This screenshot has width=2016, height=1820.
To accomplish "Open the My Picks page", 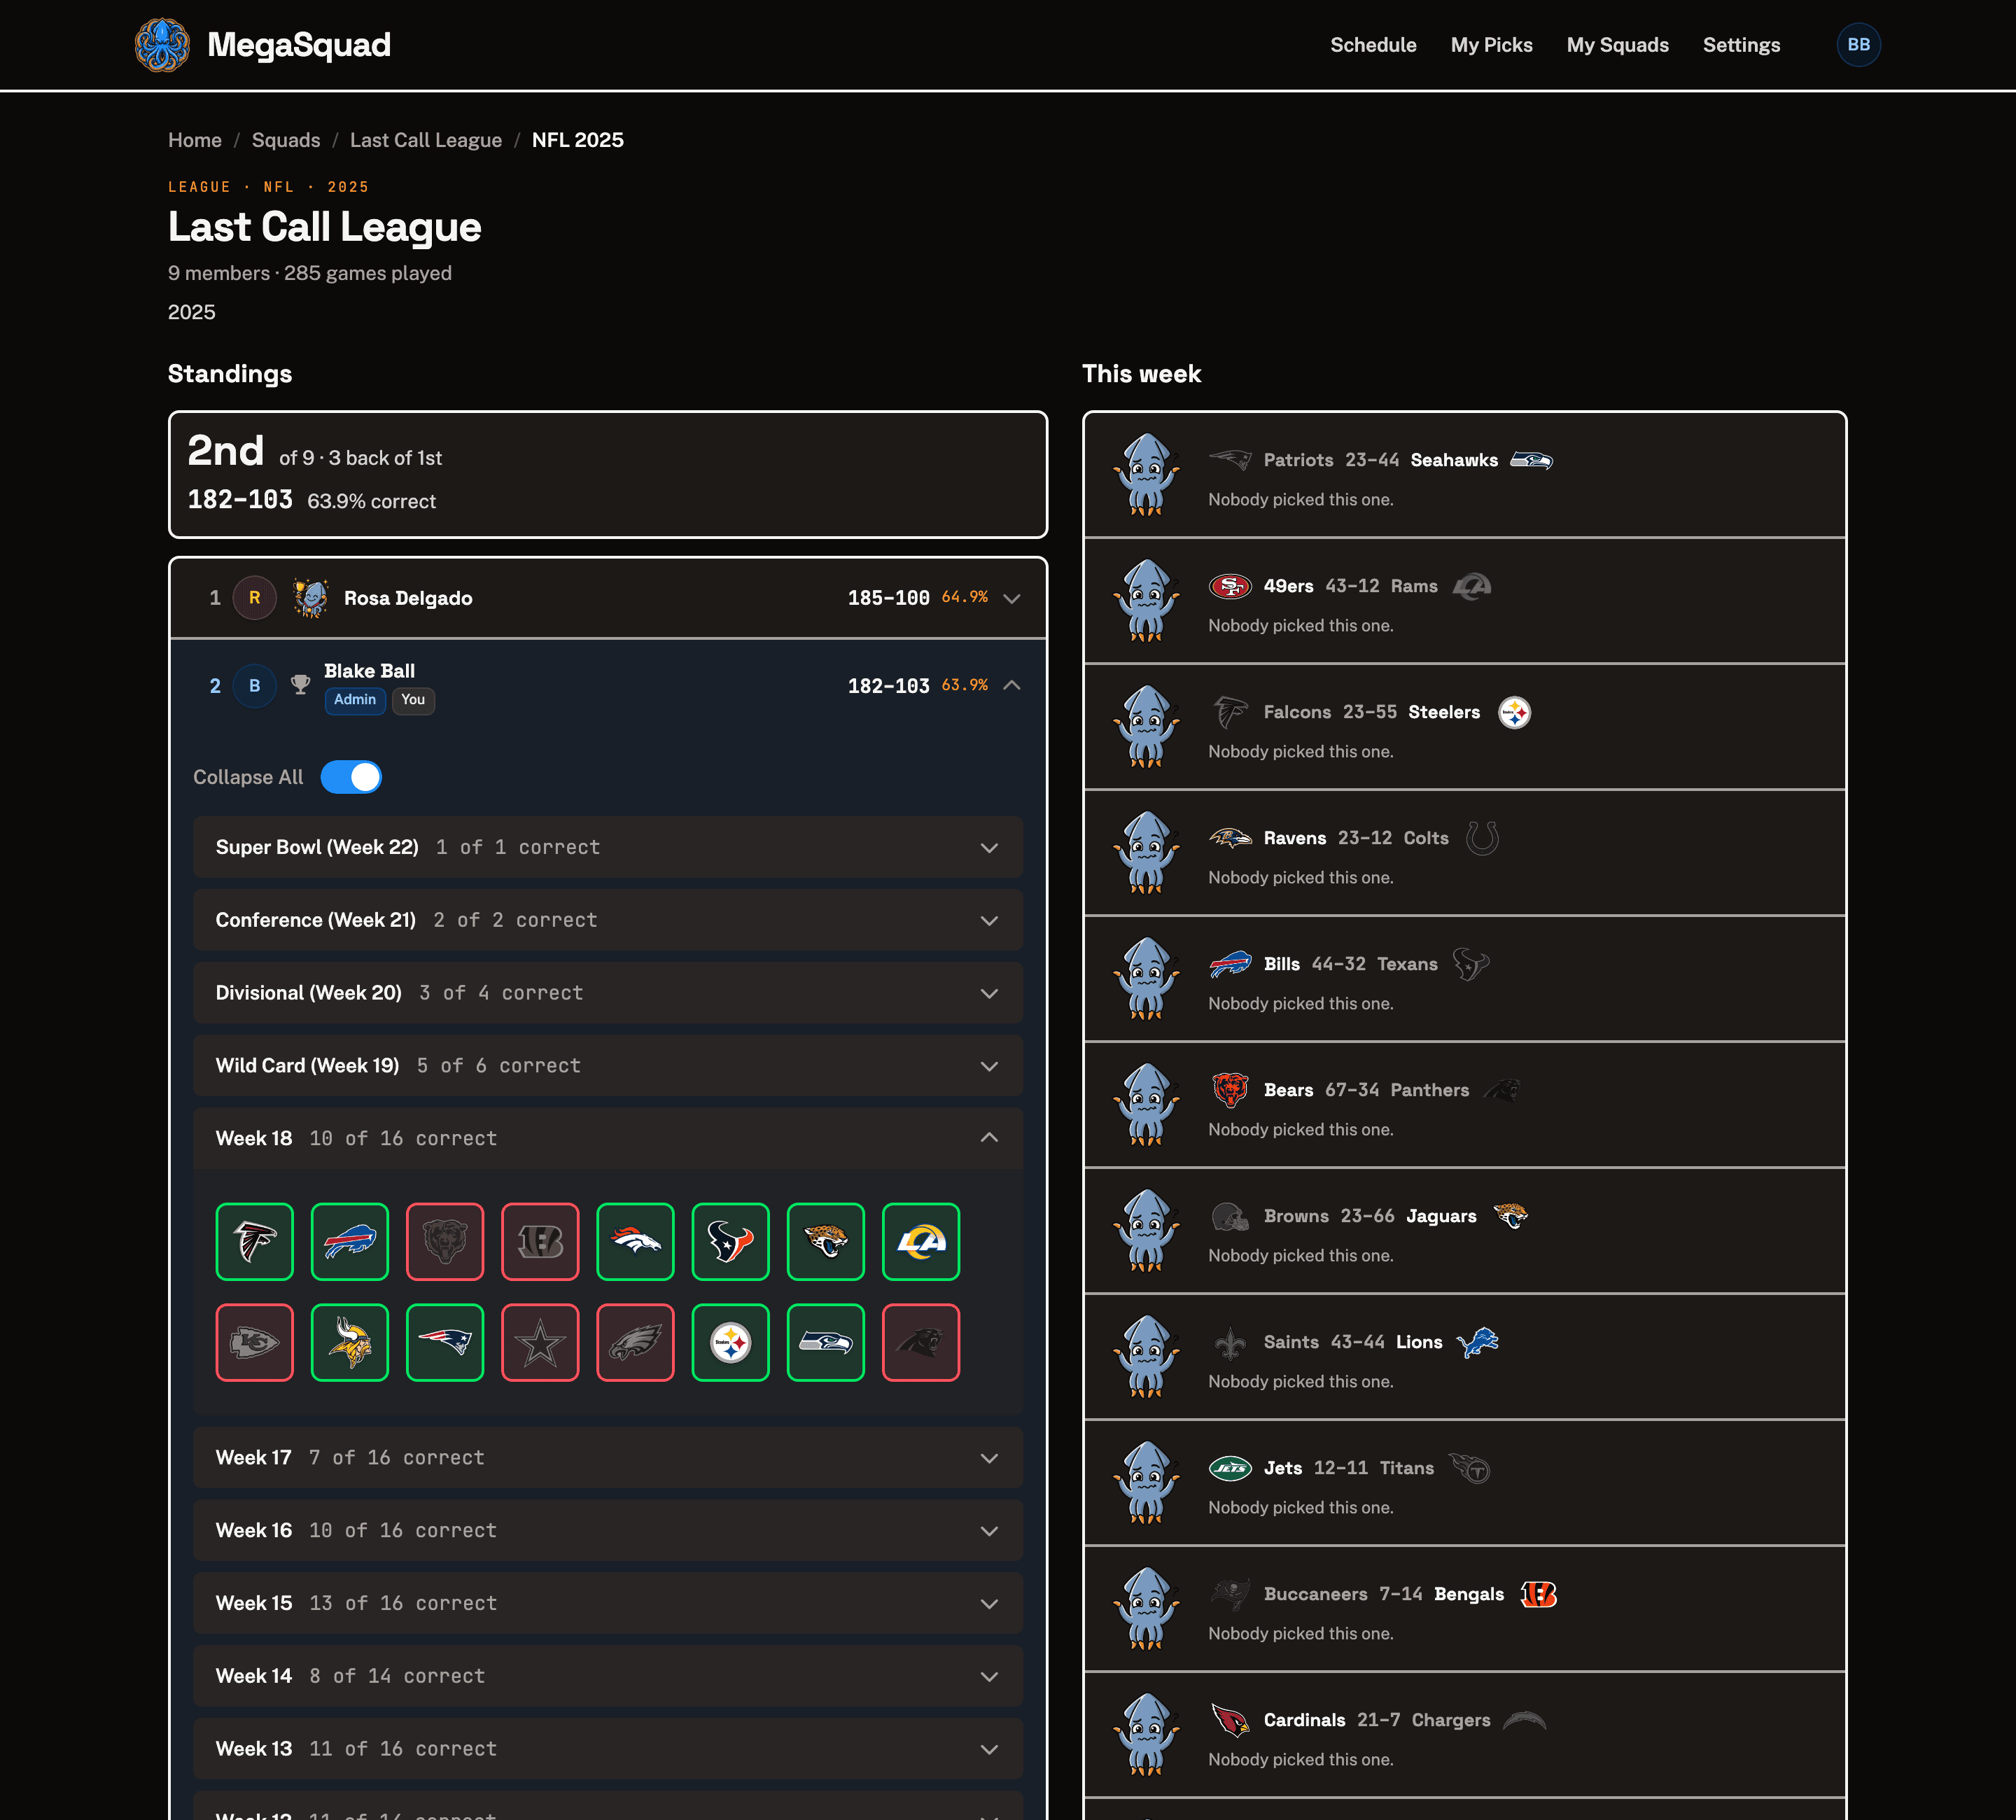I will (x=1491, y=45).
